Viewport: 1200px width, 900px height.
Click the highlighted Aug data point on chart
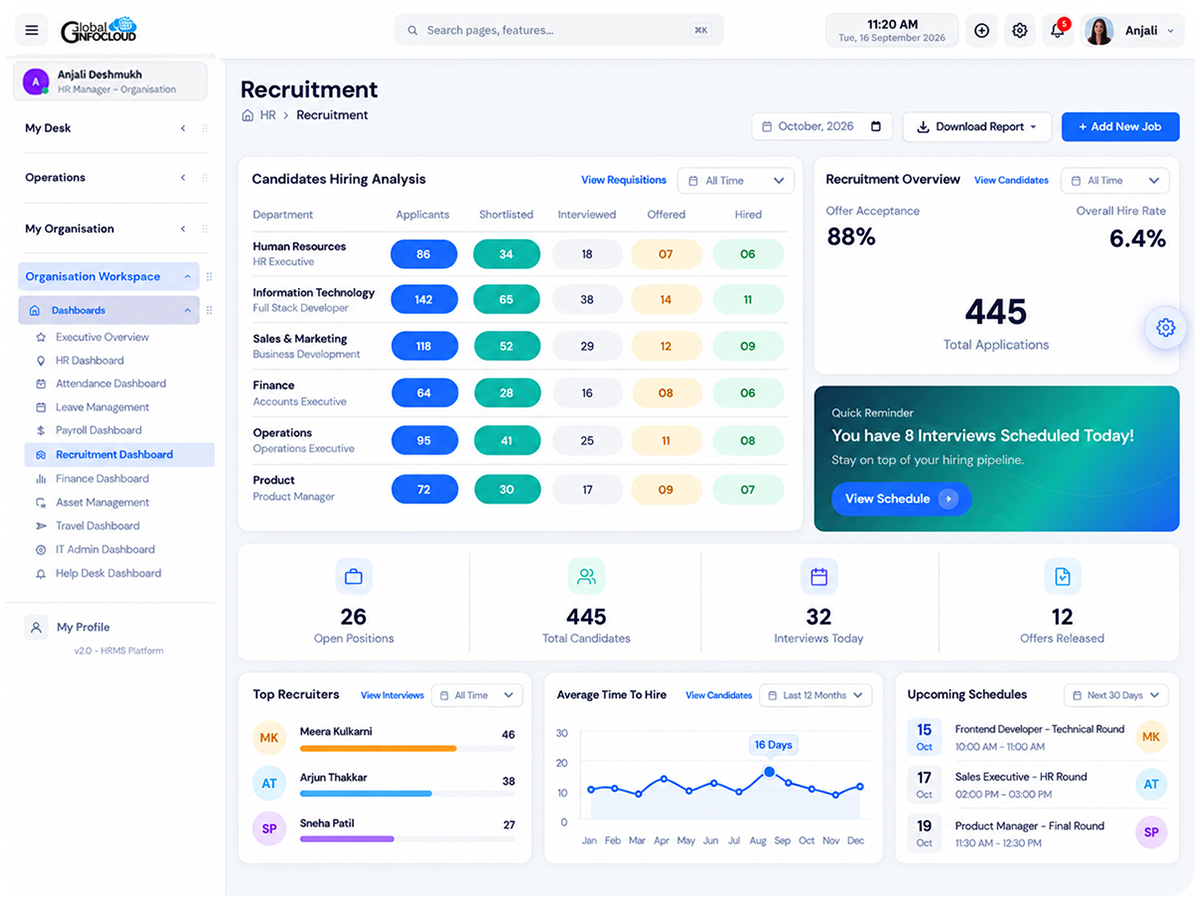pyautogui.click(x=769, y=771)
